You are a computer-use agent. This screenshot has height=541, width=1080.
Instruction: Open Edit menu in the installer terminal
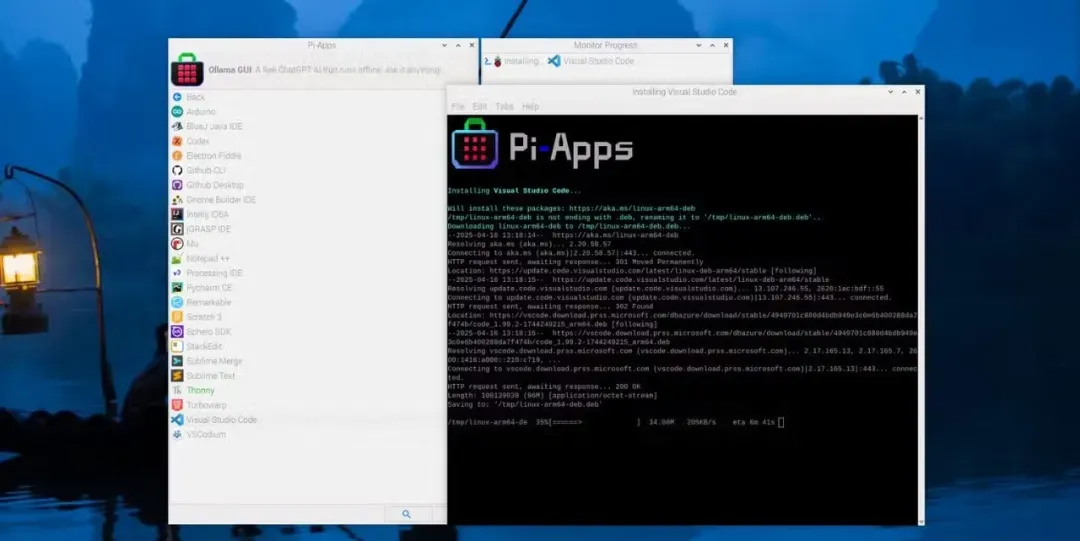click(x=480, y=107)
